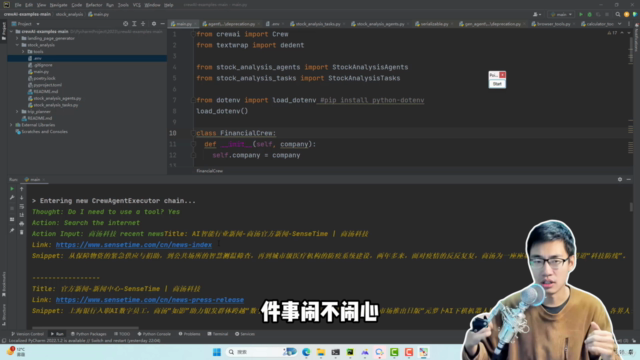Open PyCharm icon on taskbar
Screen dimensions: 640x360
(x=350, y=352)
